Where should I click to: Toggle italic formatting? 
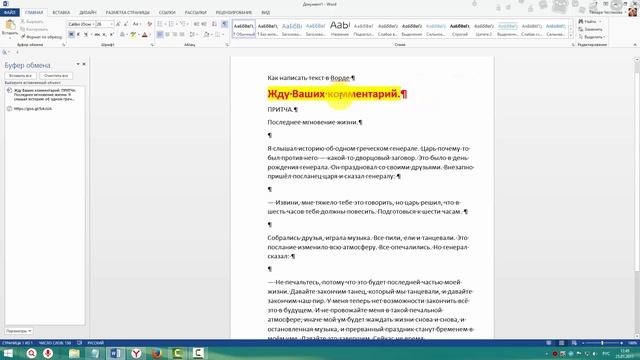[x=78, y=35]
